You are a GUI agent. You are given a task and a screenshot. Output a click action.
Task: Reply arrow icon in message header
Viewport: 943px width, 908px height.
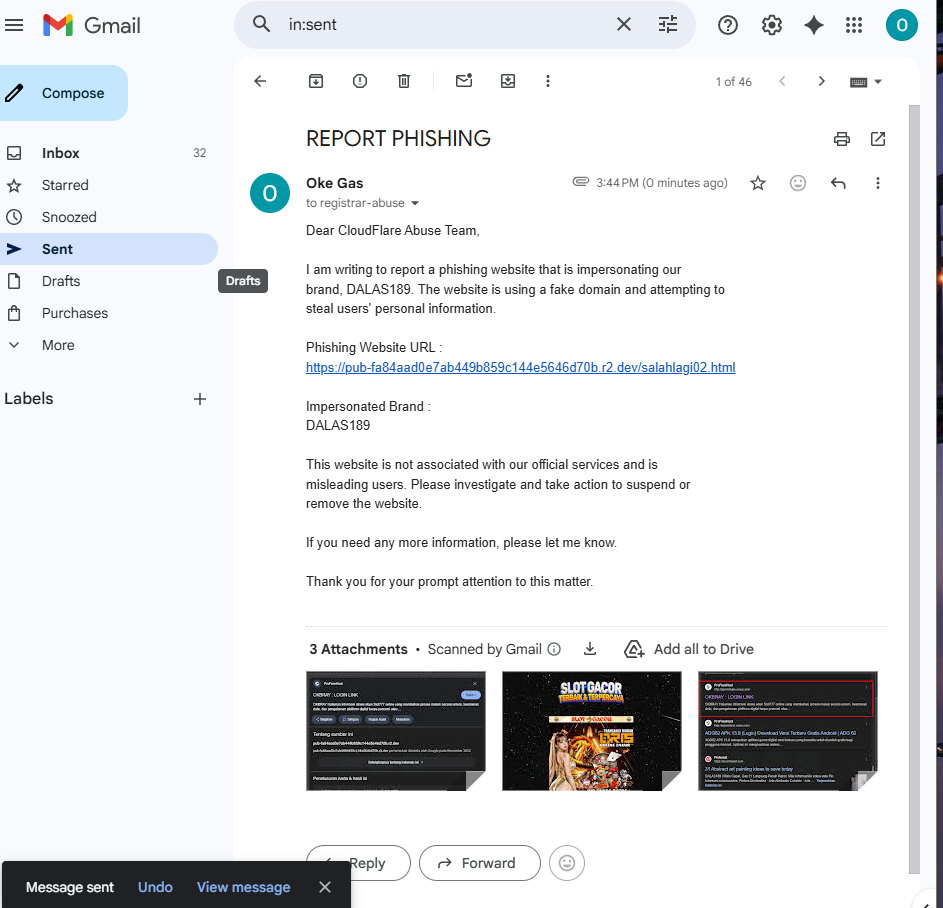coord(838,183)
